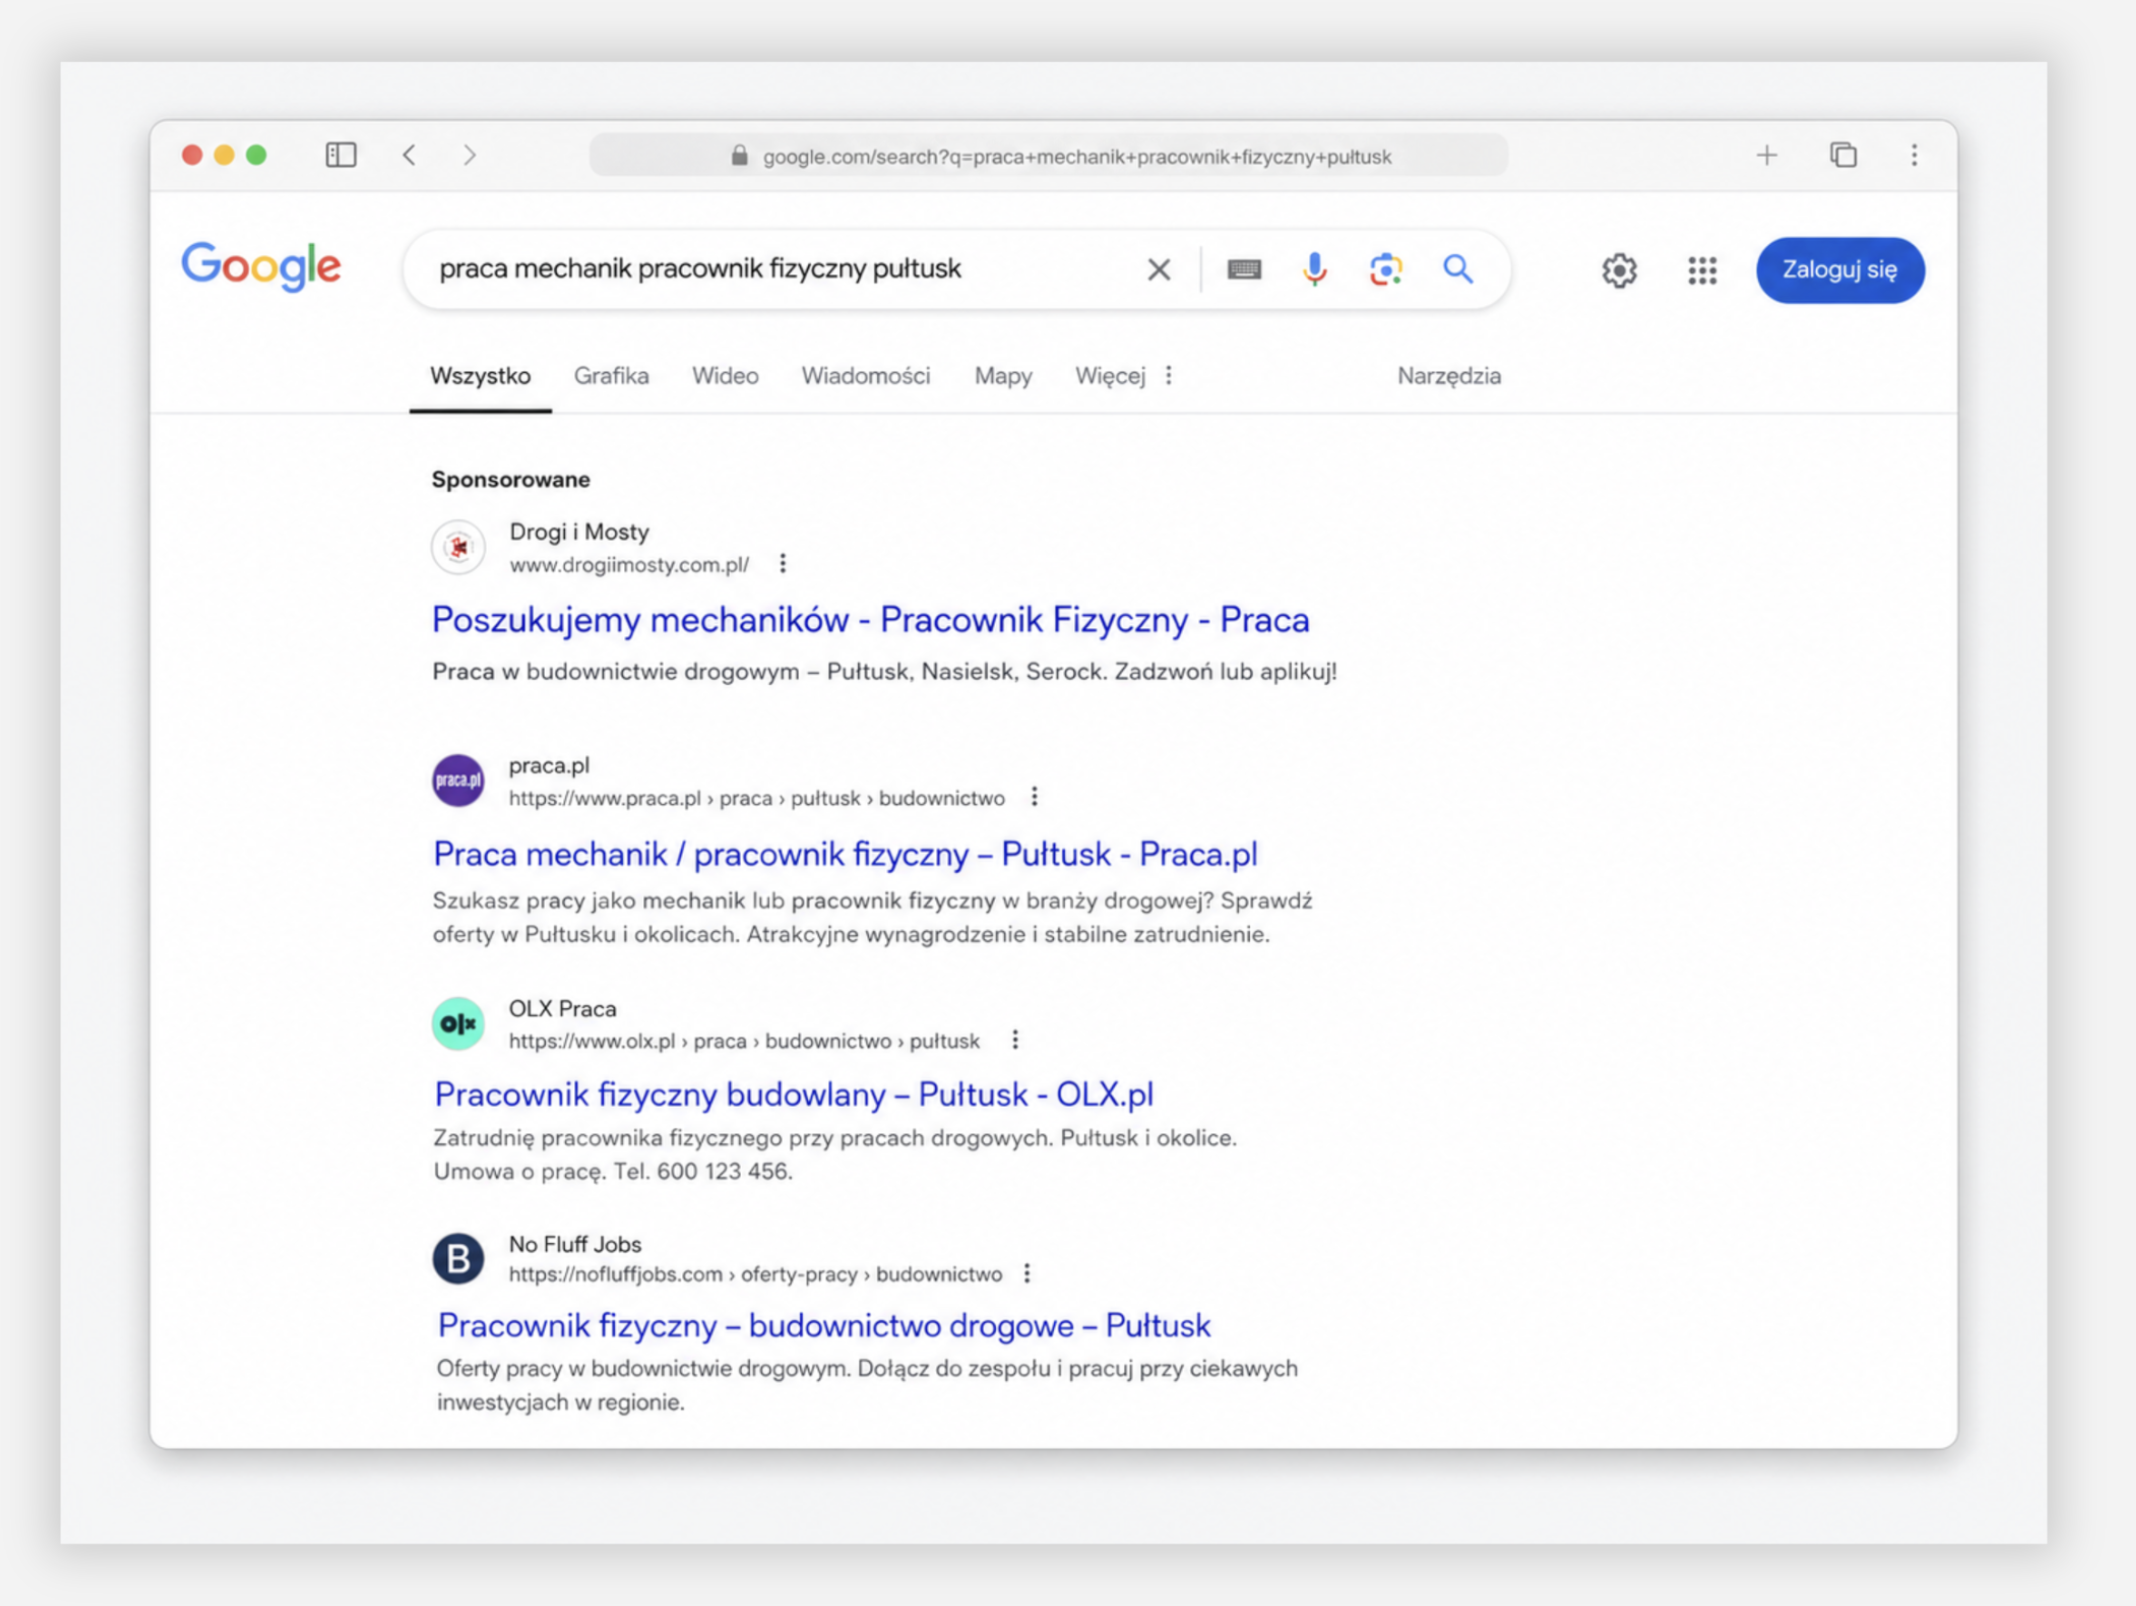Open options menu for Drogi i Mosty ad
This screenshot has height=1606, width=2136.
tap(783, 564)
